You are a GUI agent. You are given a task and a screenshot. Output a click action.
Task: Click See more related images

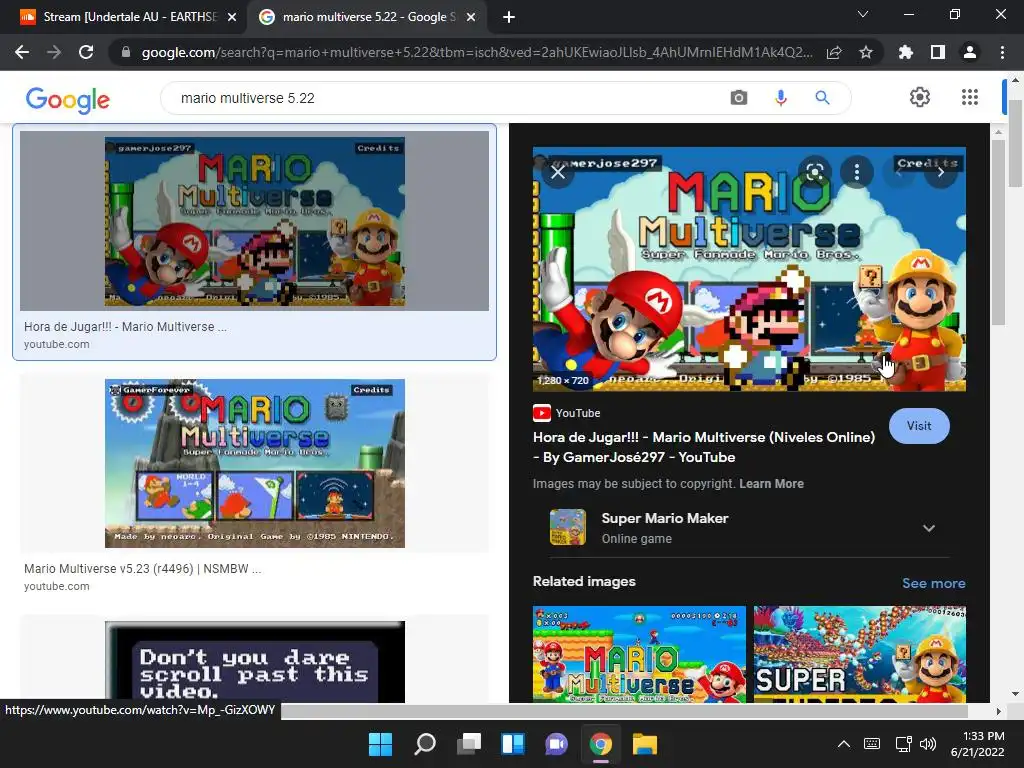click(933, 583)
